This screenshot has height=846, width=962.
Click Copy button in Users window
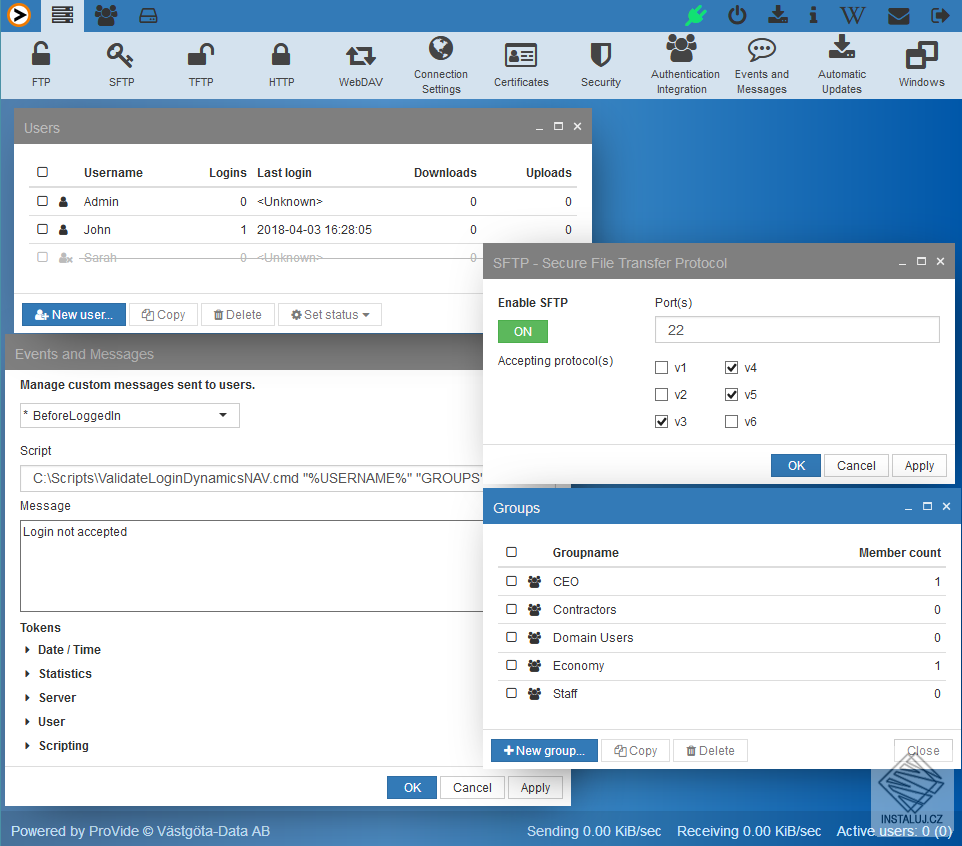tap(163, 314)
